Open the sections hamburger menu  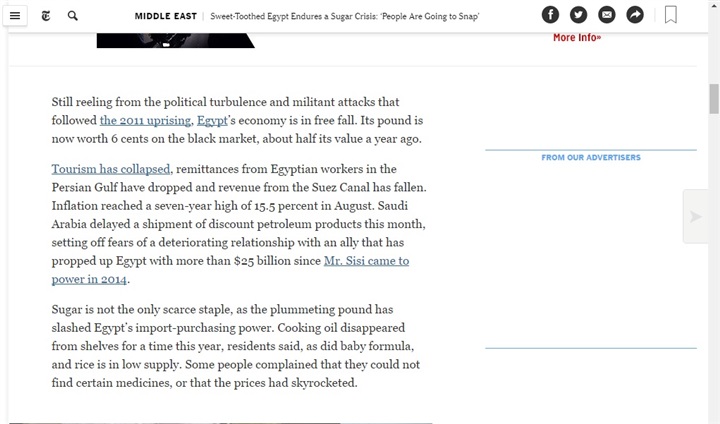pyautogui.click(x=15, y=16)
